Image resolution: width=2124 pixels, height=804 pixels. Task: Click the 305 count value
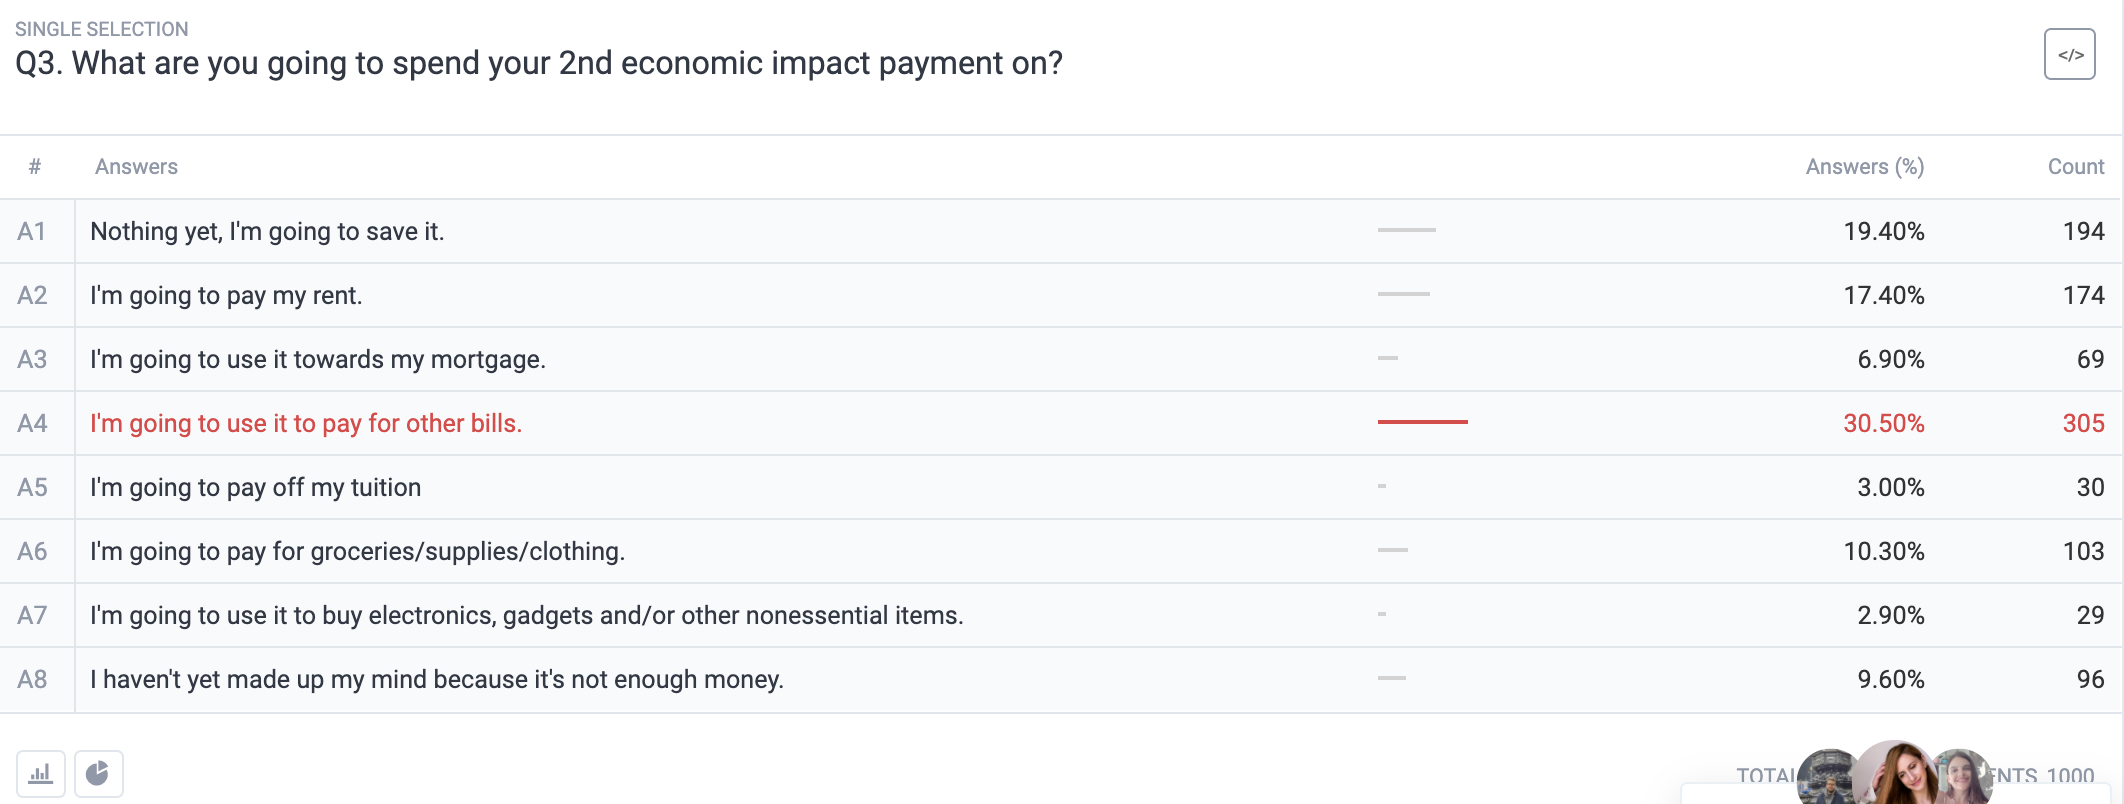pyautogui.click(x=2084, y=423)
